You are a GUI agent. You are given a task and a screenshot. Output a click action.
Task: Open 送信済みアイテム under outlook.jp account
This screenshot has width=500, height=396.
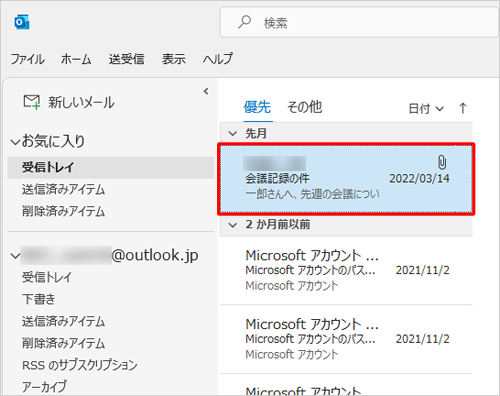[x=63, y=321]
